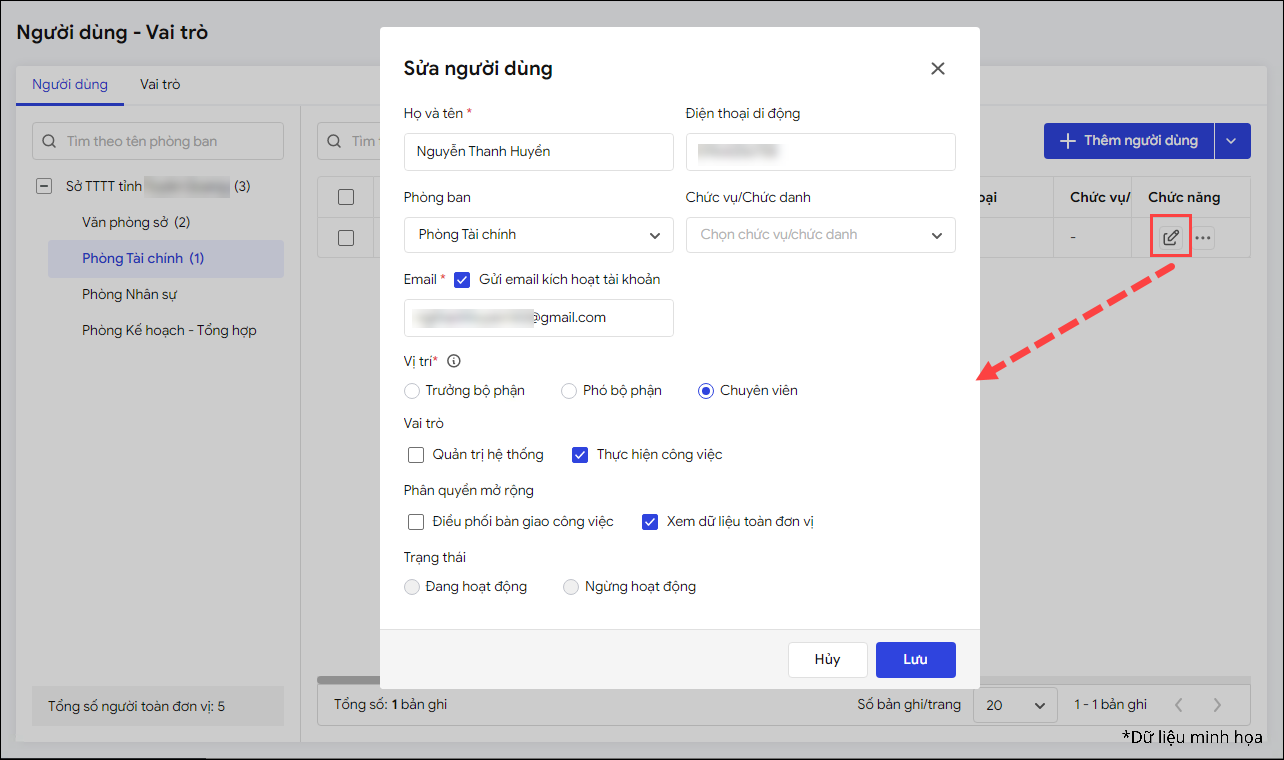Click the plus Thêm người dùng button
The image size is (1284, 760).
(1129, 141)
